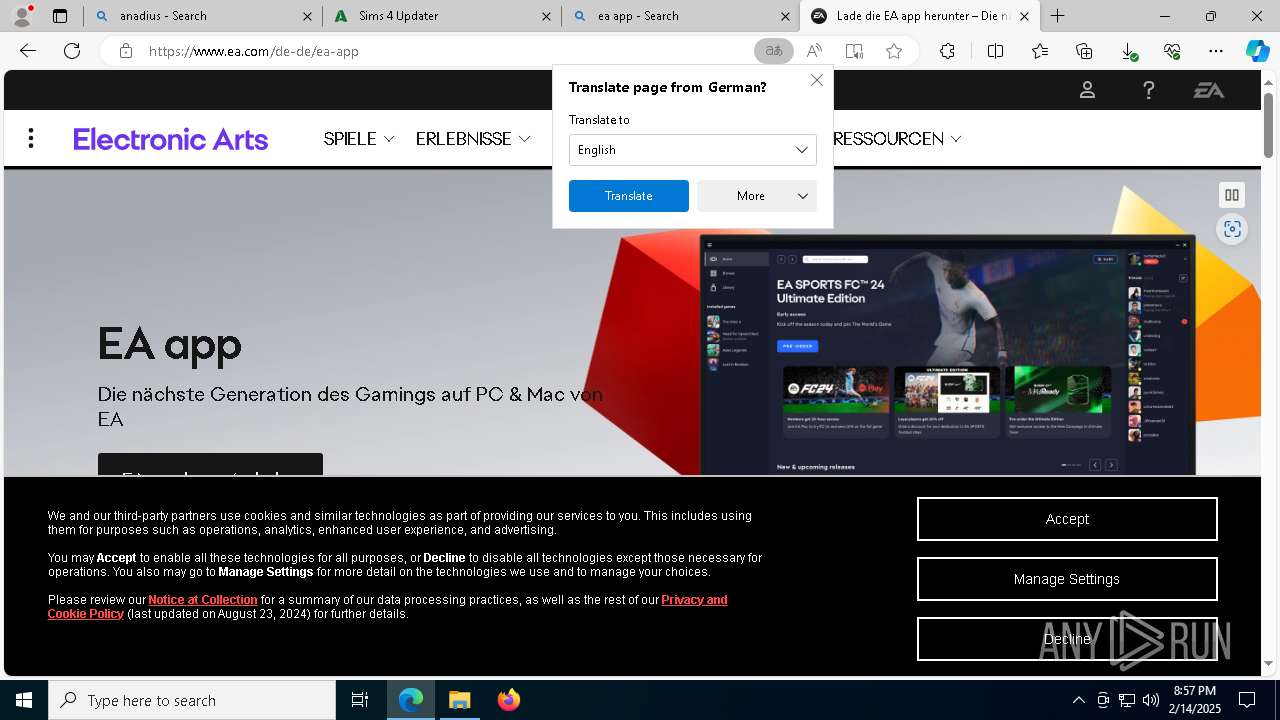The image size is (1280, 720).
Task: Open the browser profile avatar icon
Action: pyautogui.click(x=21, y=15)
